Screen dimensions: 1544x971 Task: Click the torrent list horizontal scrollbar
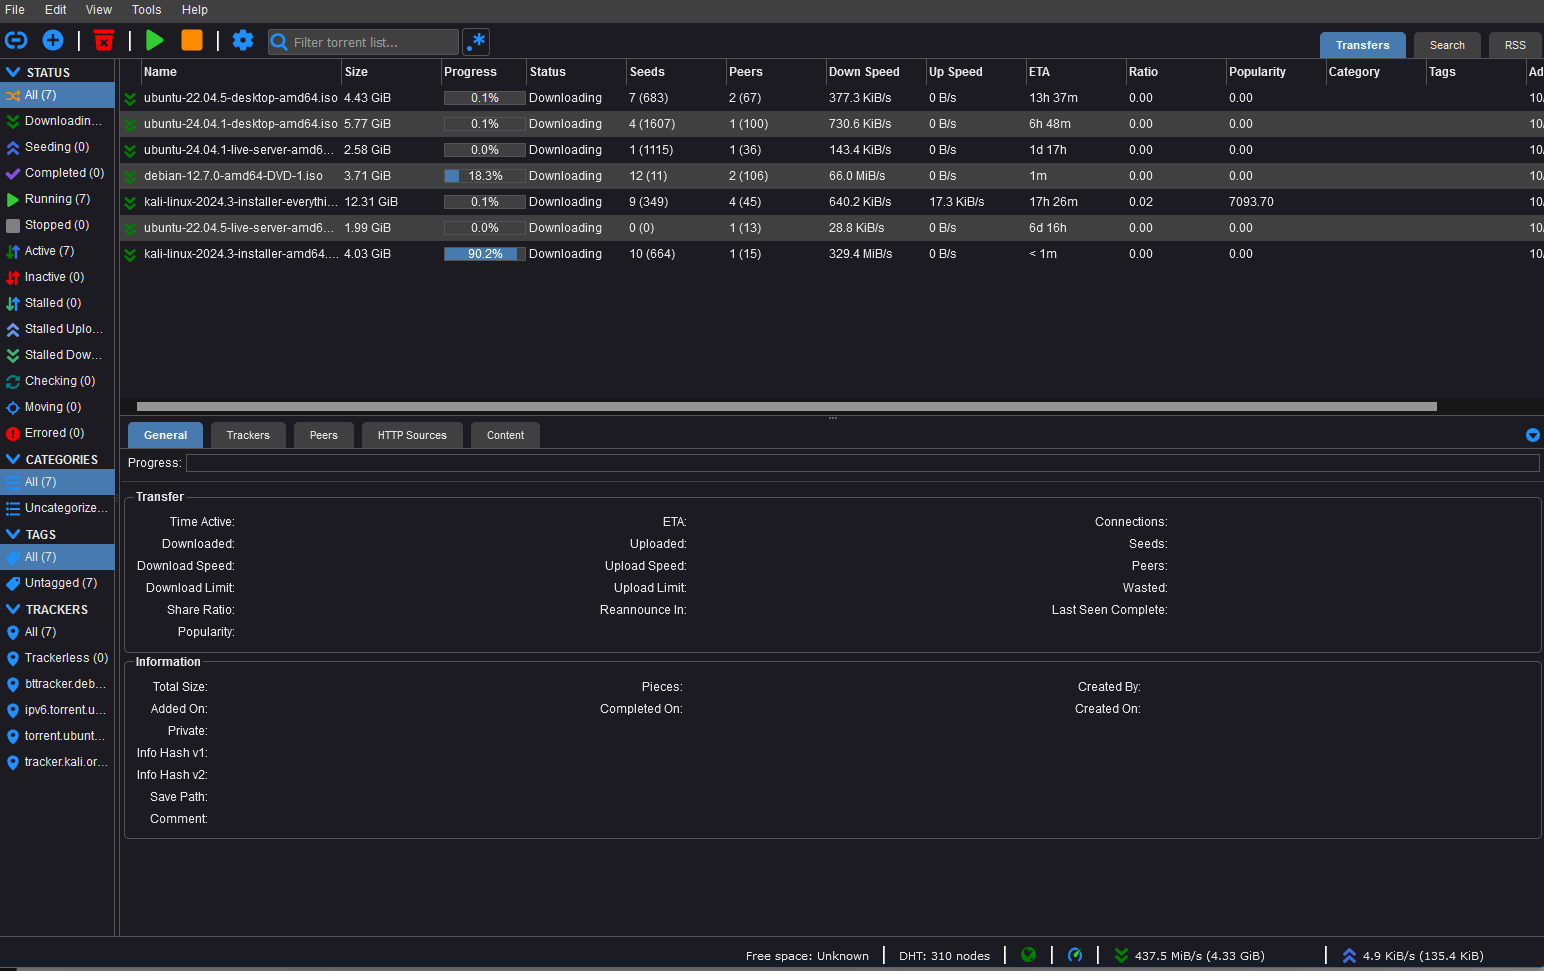click(x=786, y=407)
